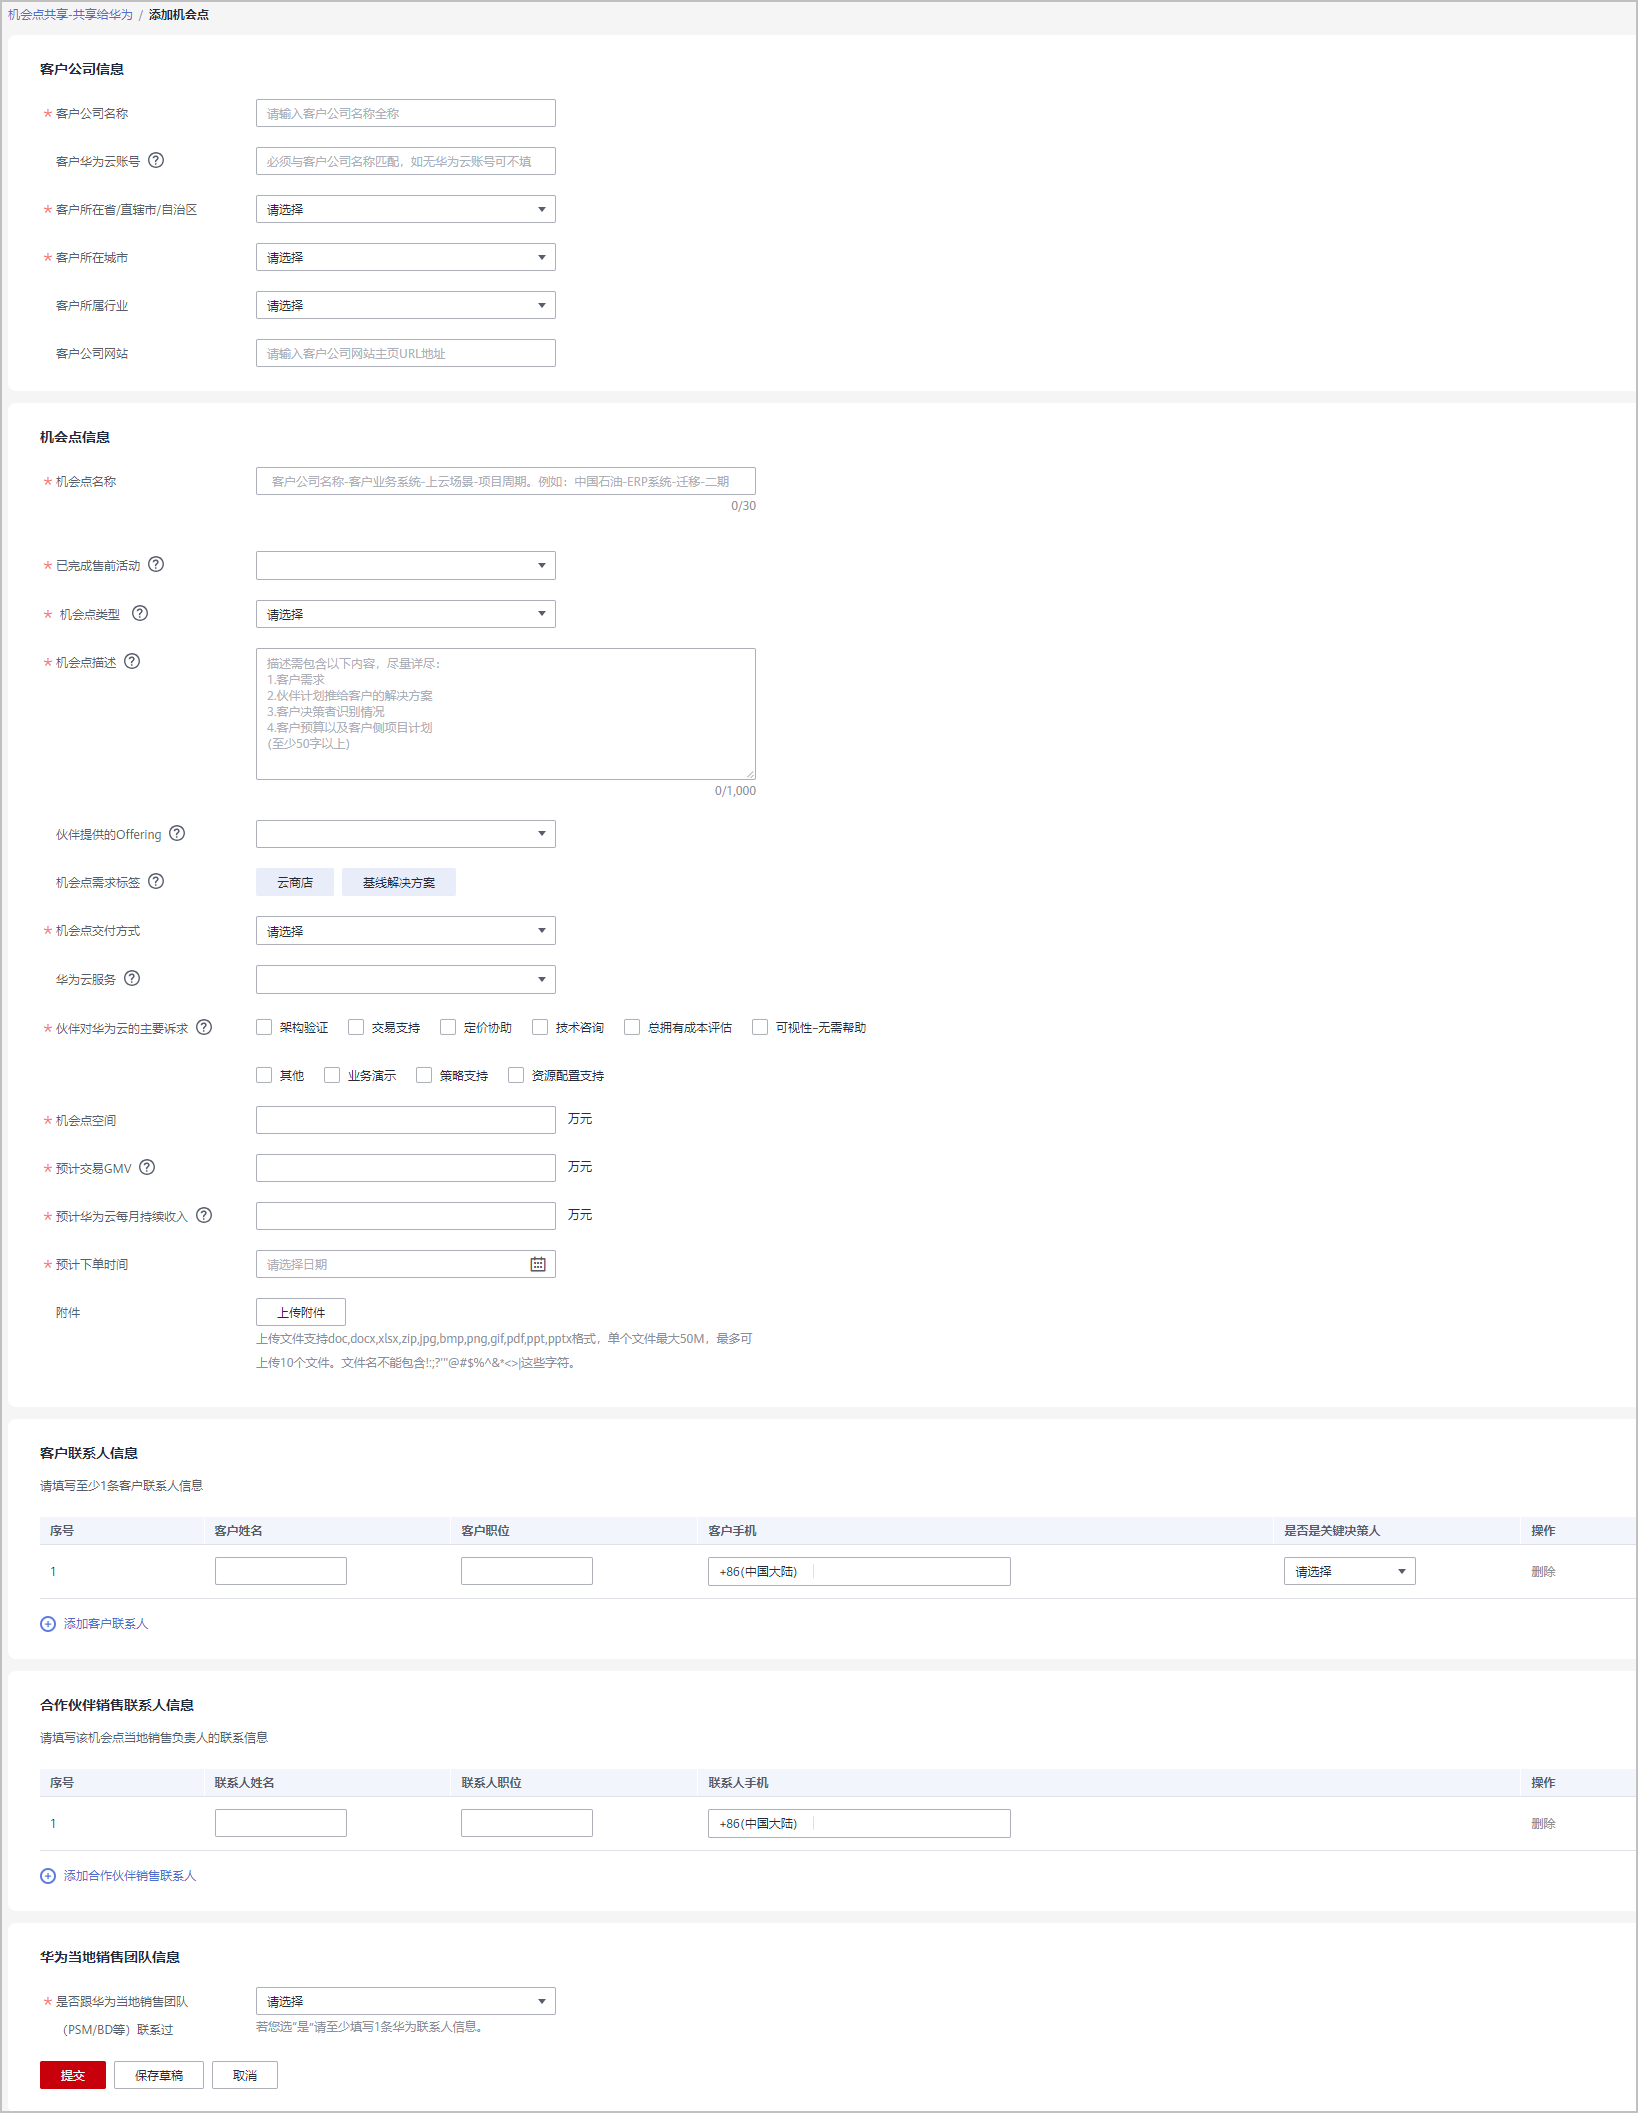Select the 总拥有成本评估 checkbox
The image size is (1638, 2113).
pyautogui.click(x=632, y=1027)
